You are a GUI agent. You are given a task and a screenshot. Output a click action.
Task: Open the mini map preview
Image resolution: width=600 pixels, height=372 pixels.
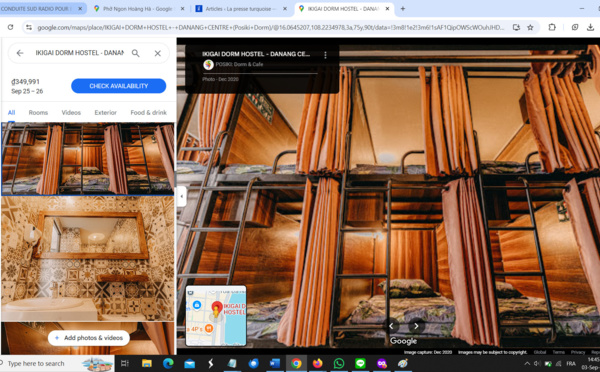pyautogui.click(x=216, y=316)
